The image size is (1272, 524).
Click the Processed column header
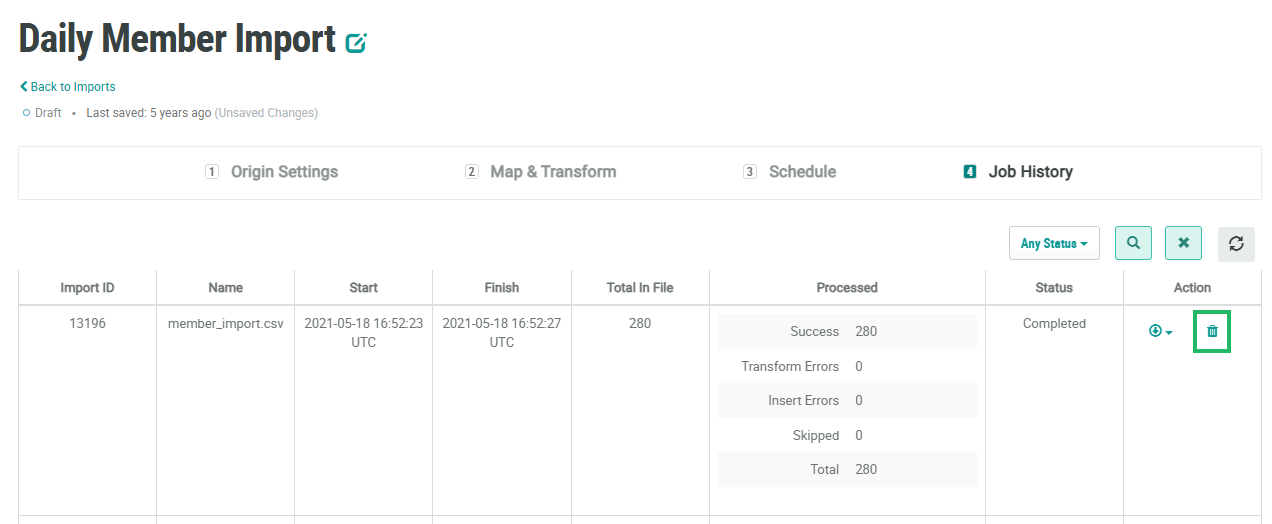tap(847, 288)
